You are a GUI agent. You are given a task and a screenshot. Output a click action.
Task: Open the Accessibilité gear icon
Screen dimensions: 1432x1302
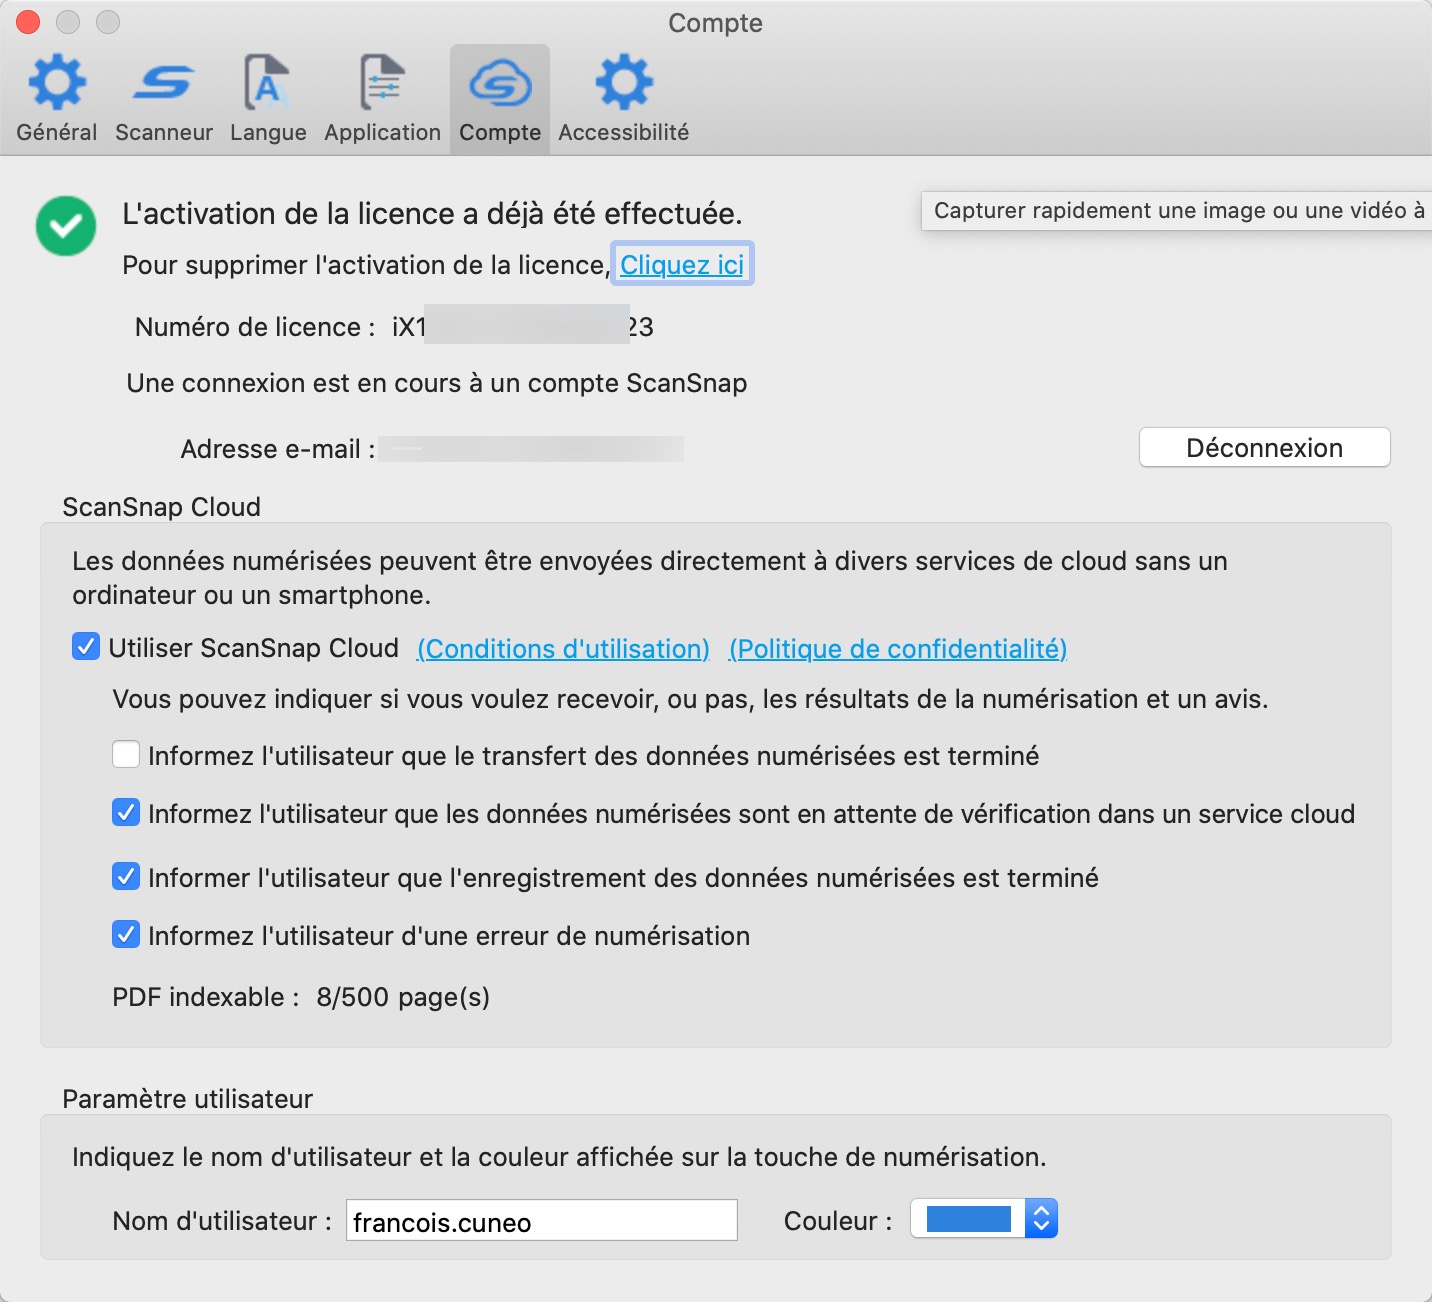(x=624, y=82)
